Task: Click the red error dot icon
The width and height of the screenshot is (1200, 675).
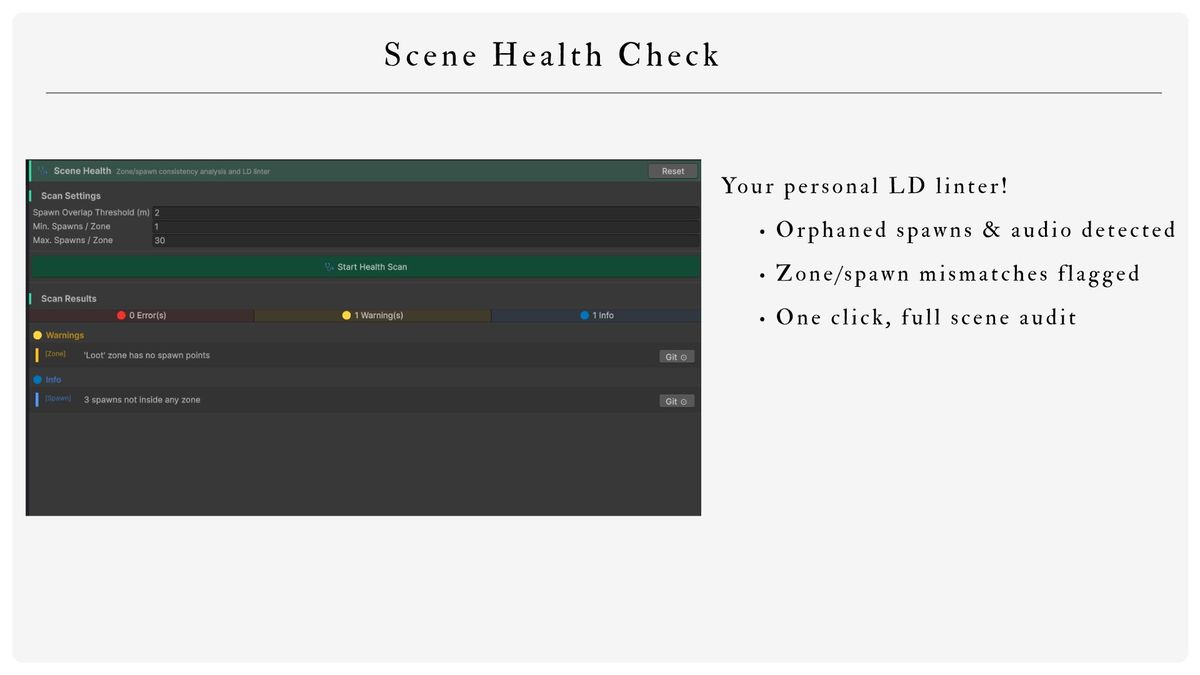Action: coord(121,315)
